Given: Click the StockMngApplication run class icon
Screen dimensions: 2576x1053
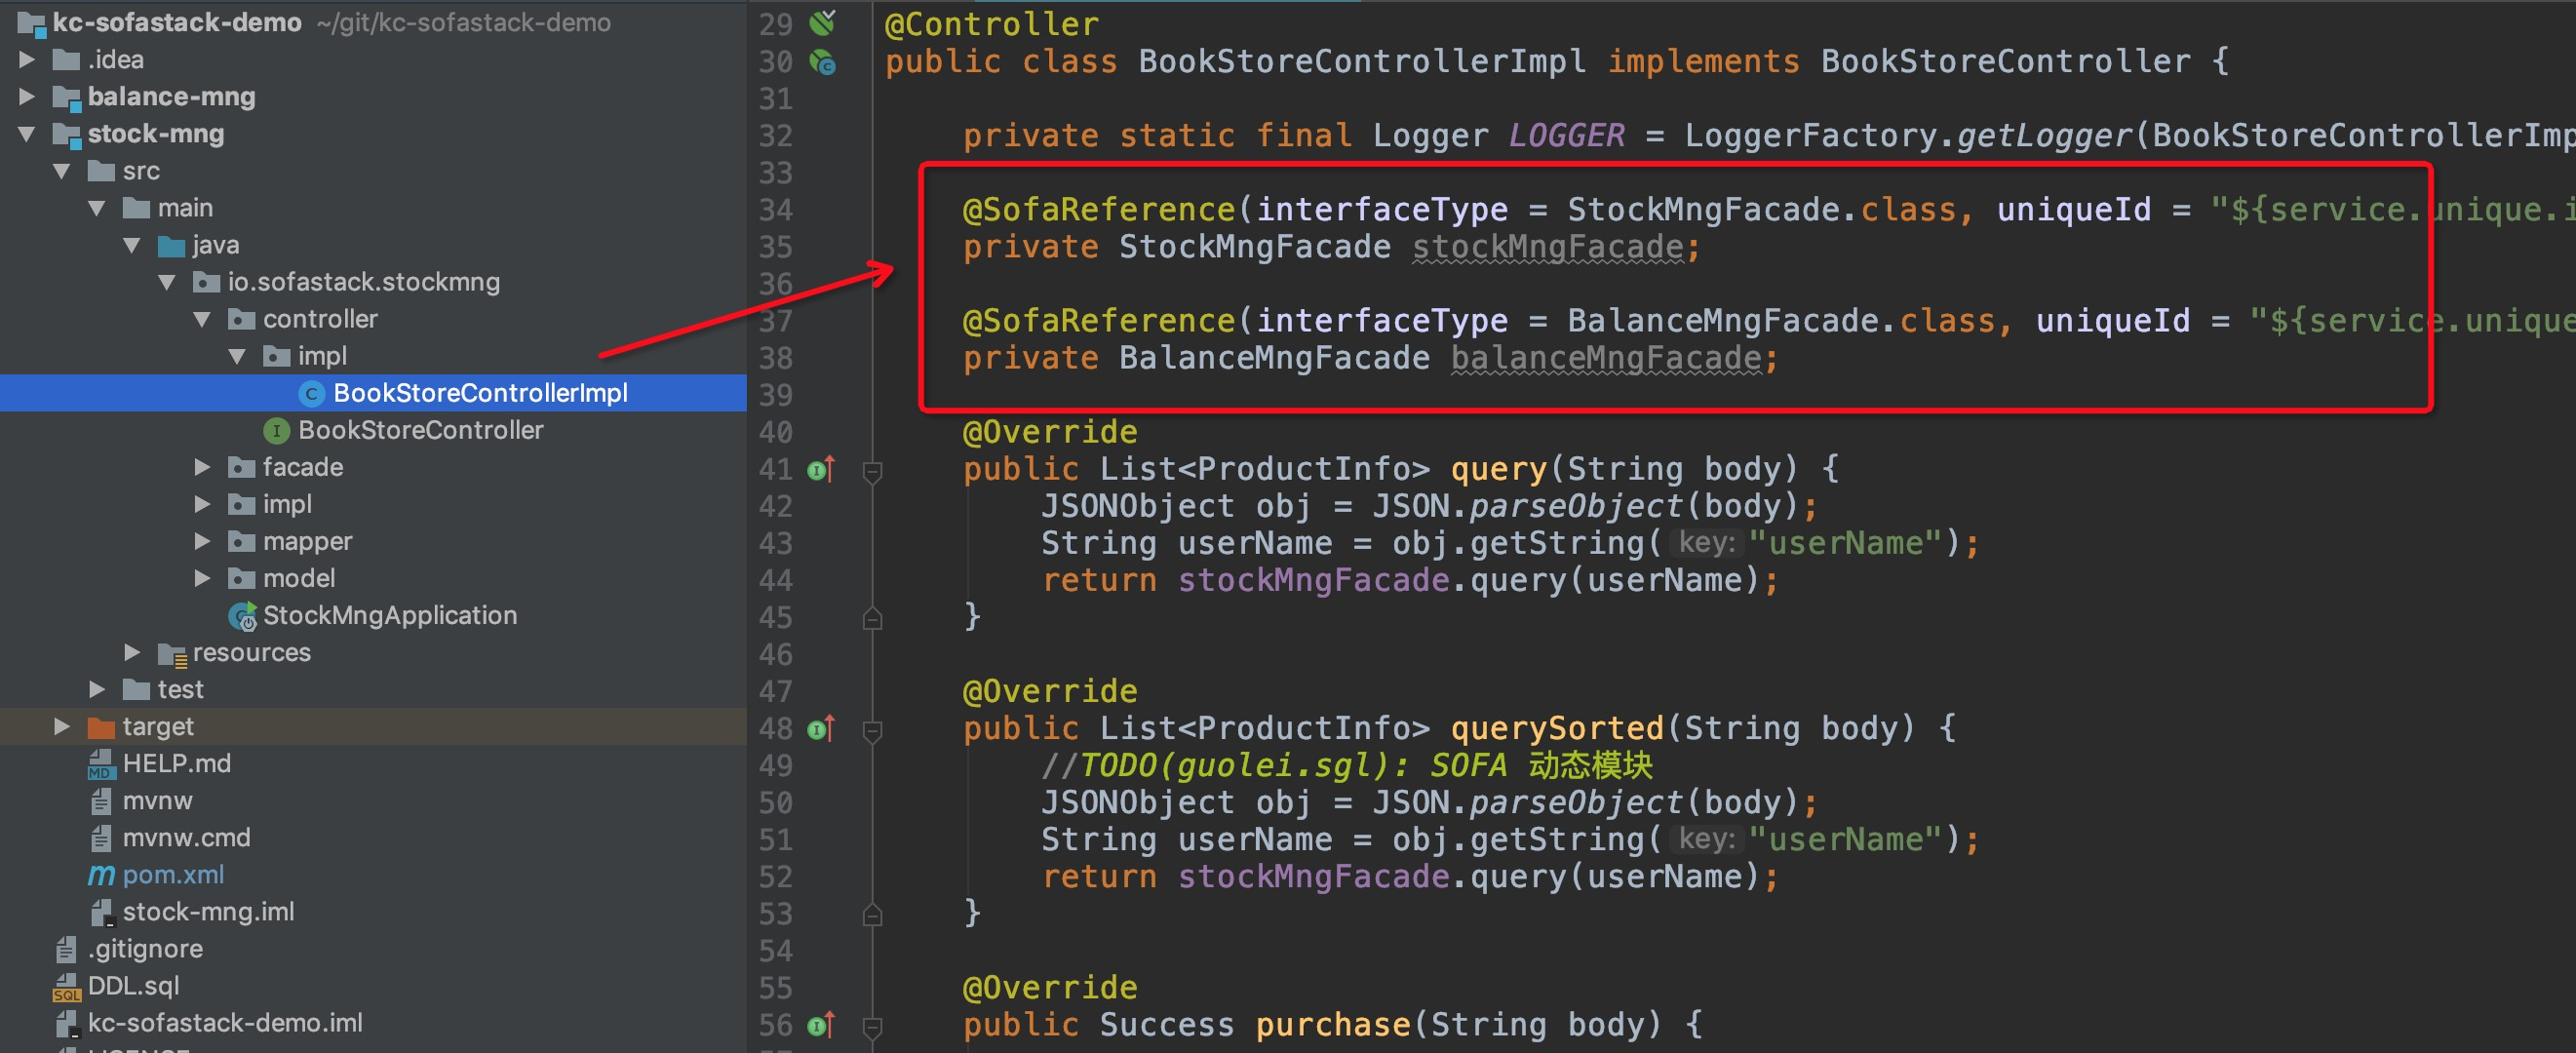Looking at the screenshot, I should [242, 616].
